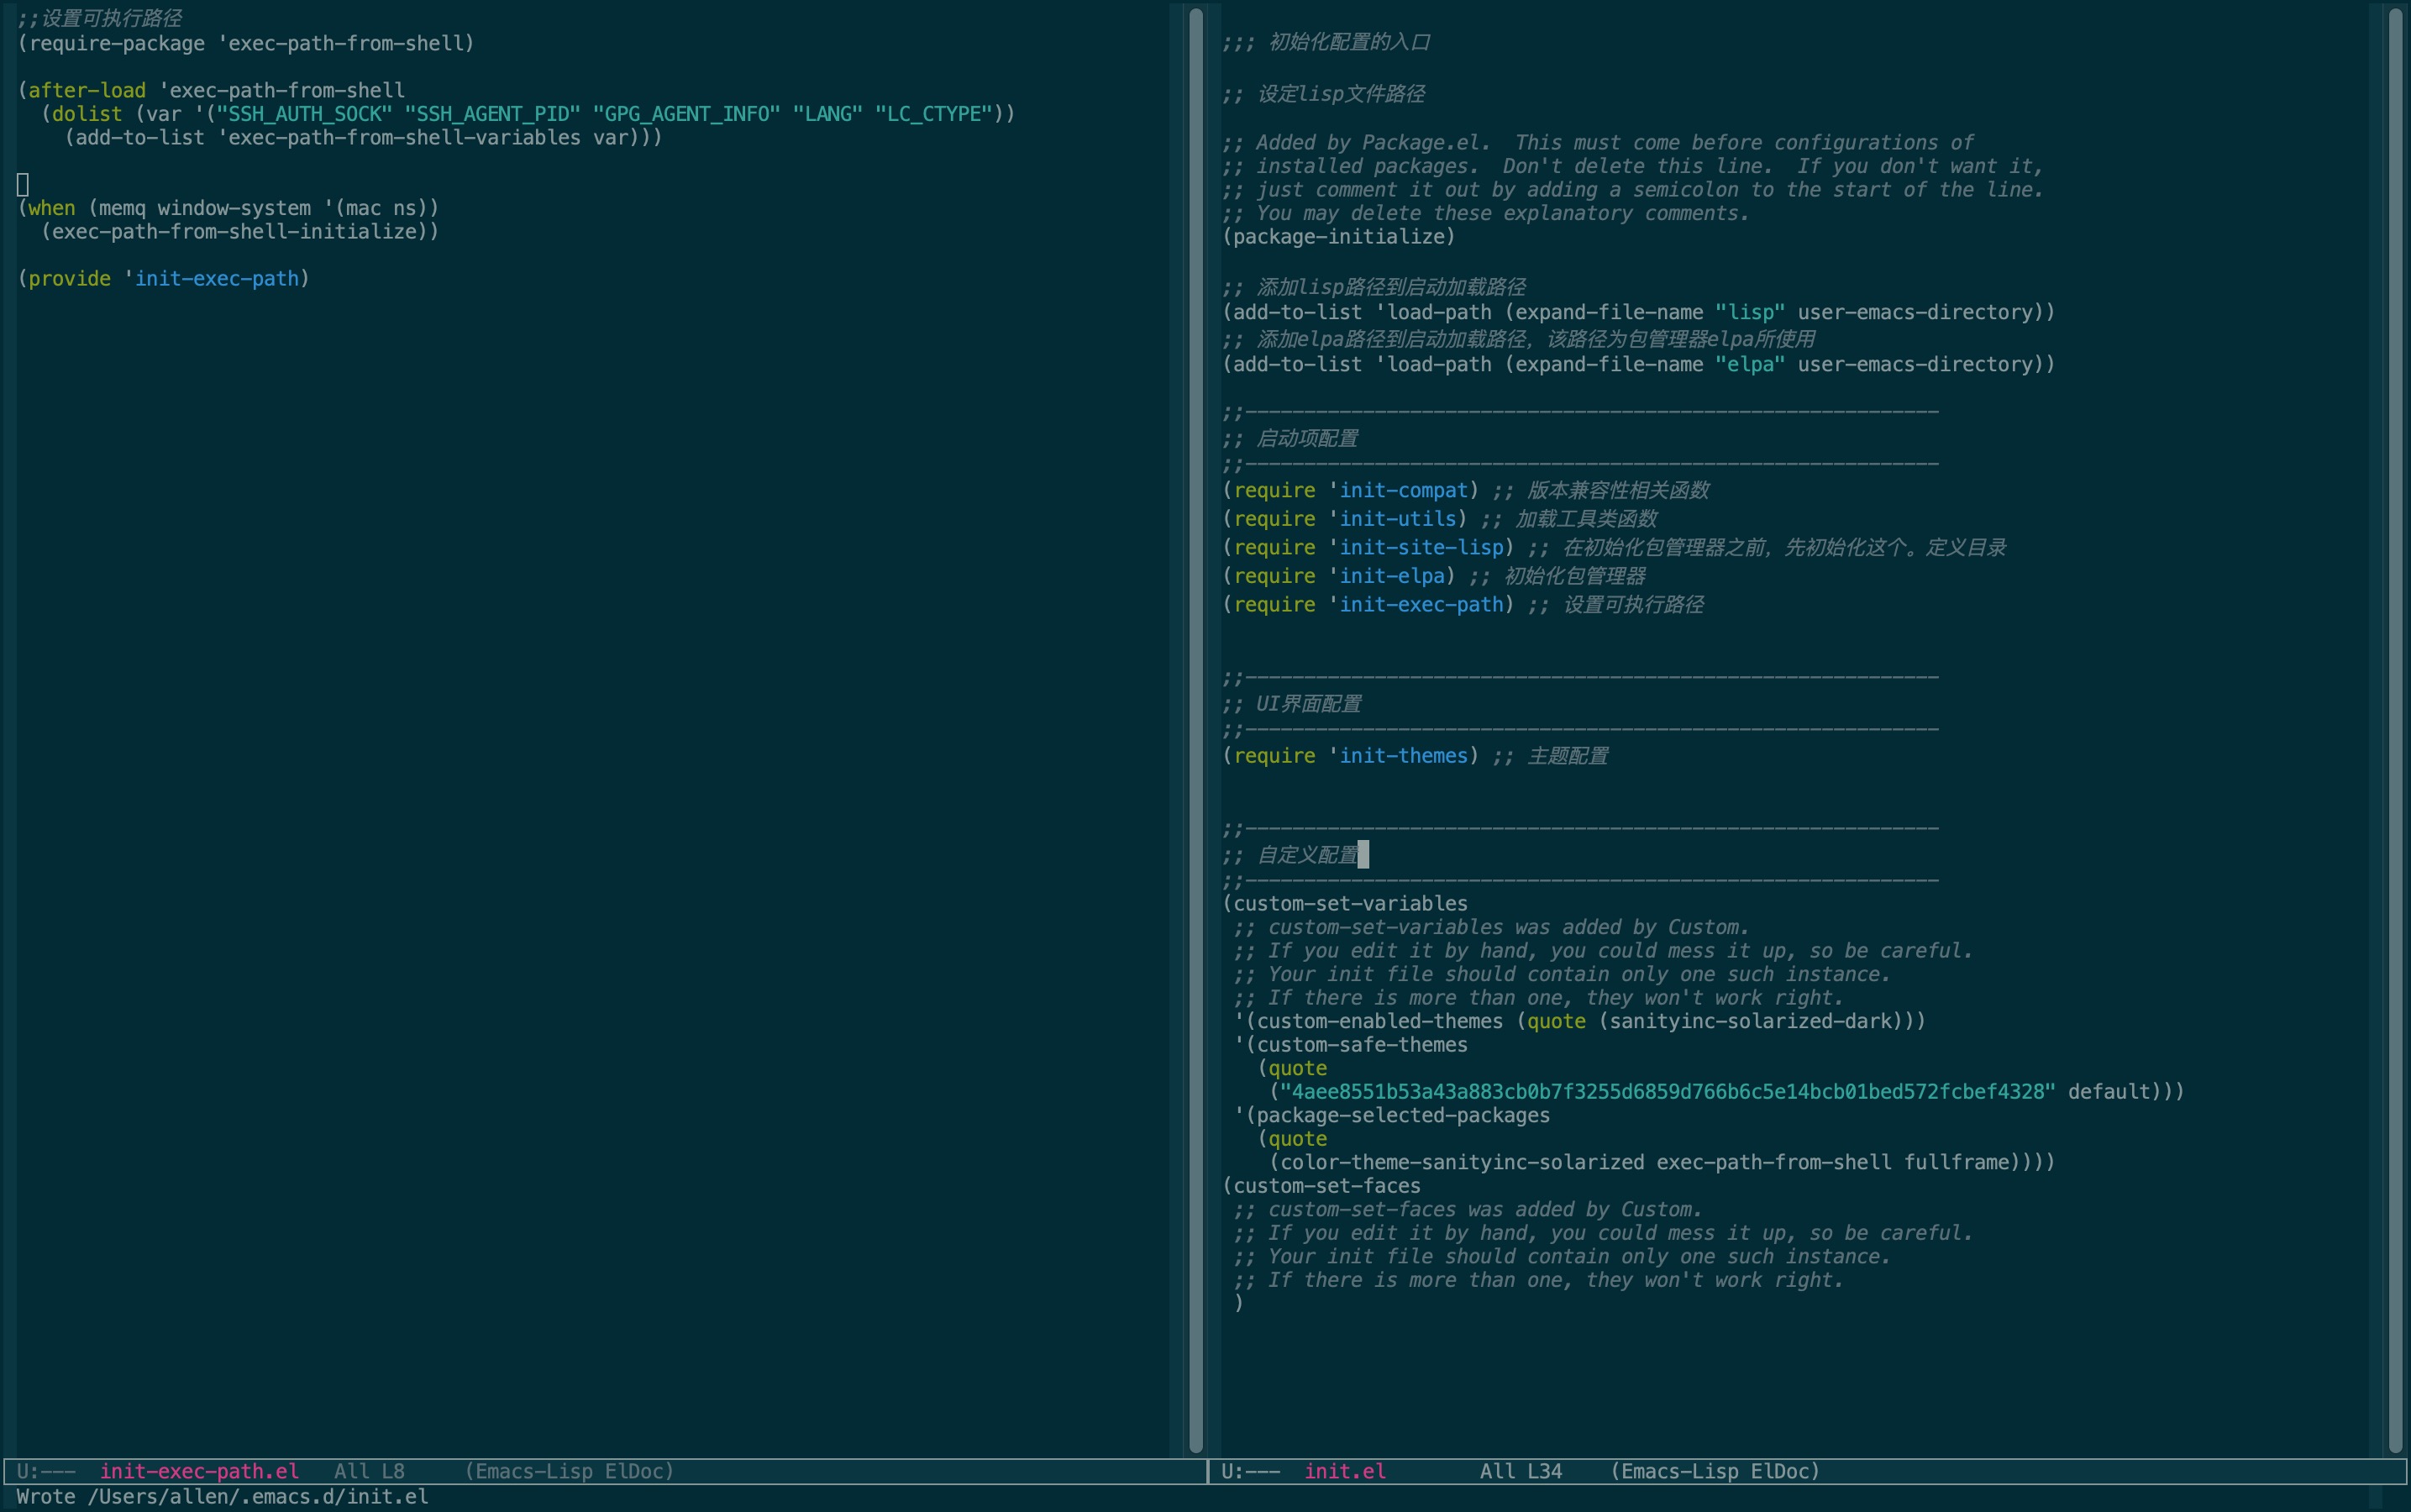Click the left pane vertical scrollbar

1195,730
